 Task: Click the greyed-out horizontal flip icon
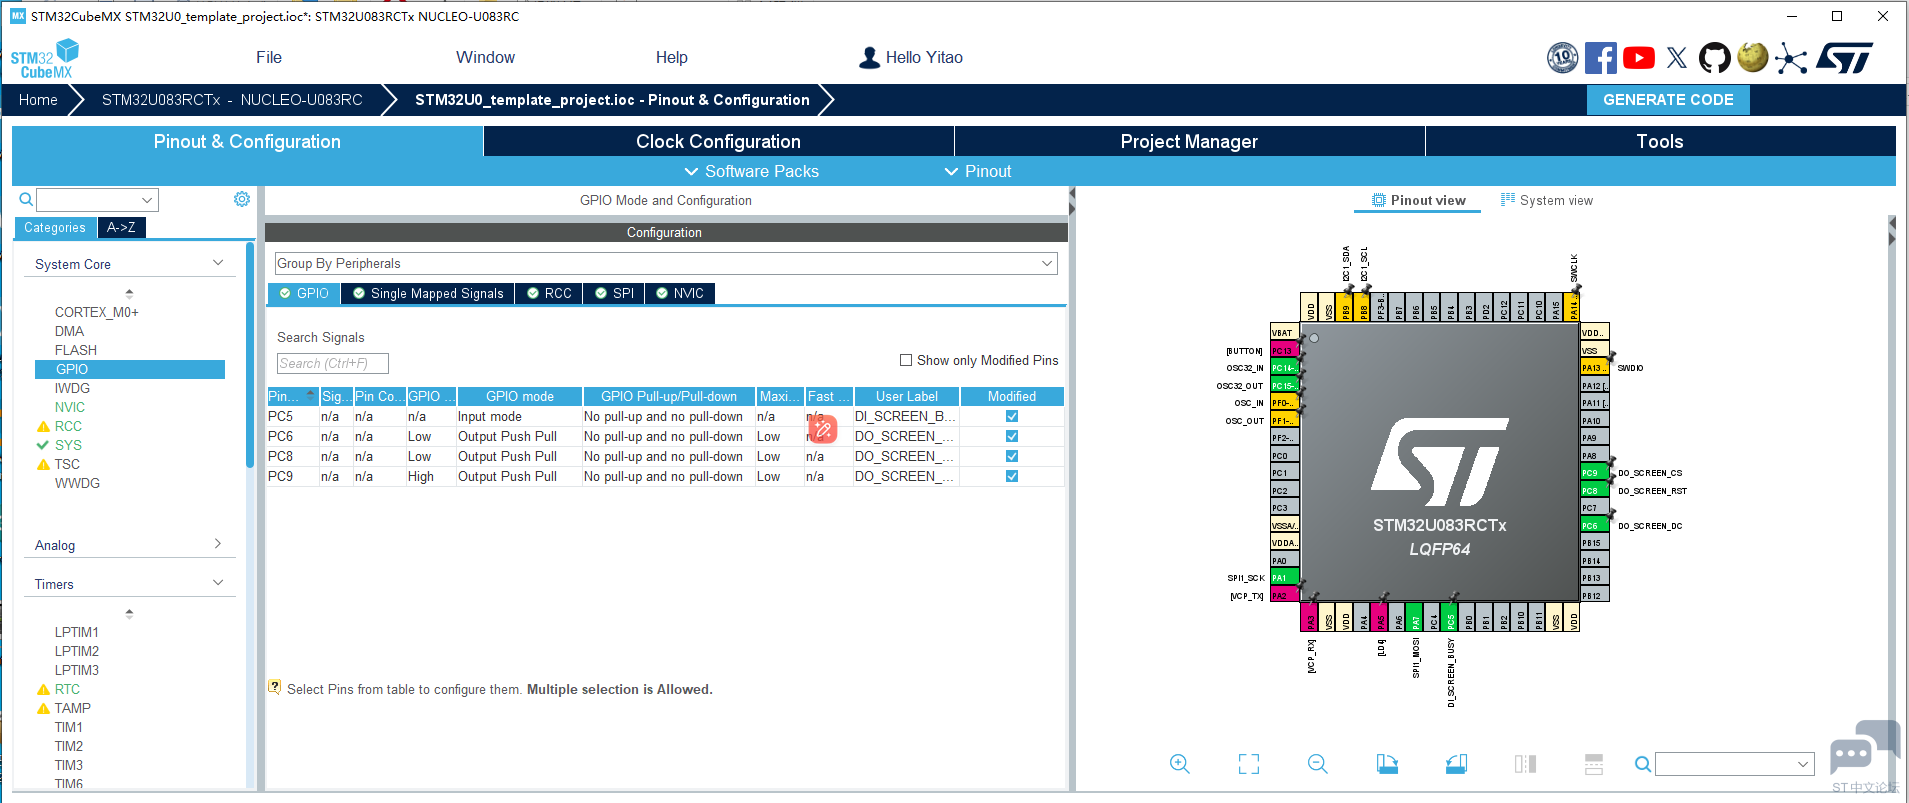coord(1525,764)
